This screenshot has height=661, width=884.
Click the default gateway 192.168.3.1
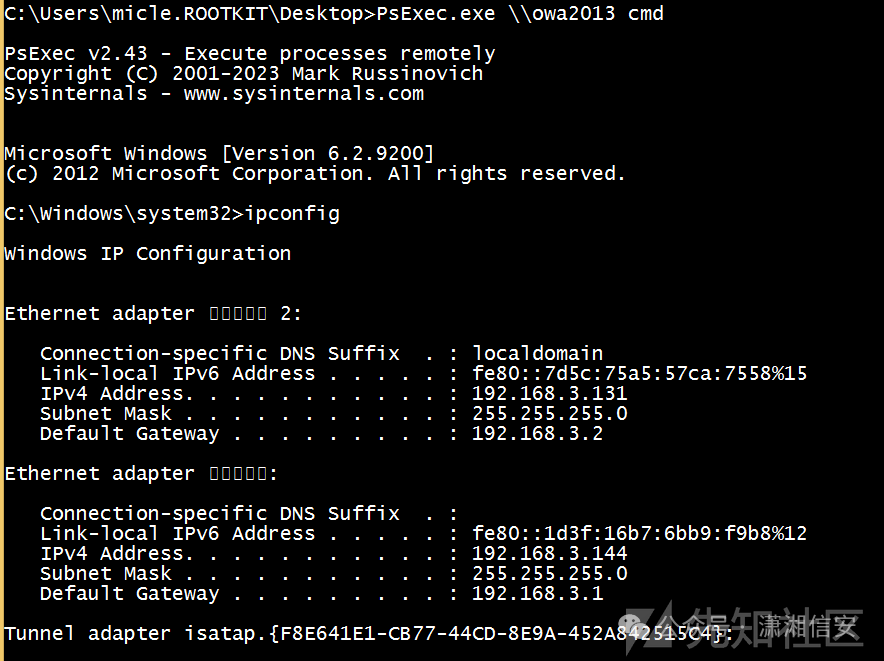538,594
